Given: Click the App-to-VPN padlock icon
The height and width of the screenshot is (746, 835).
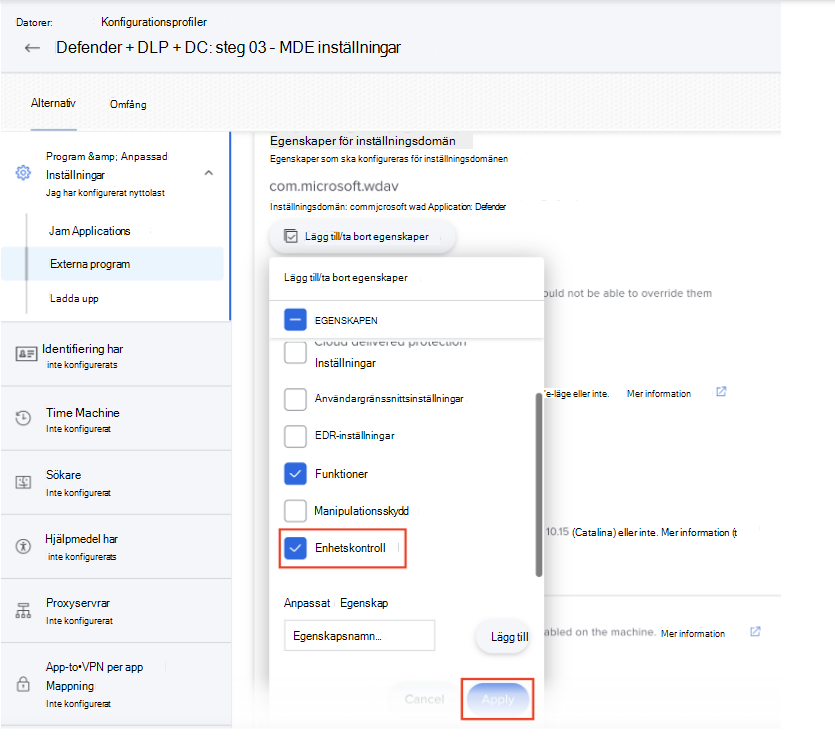Looking at the screenshot, I should coord(23,684).
